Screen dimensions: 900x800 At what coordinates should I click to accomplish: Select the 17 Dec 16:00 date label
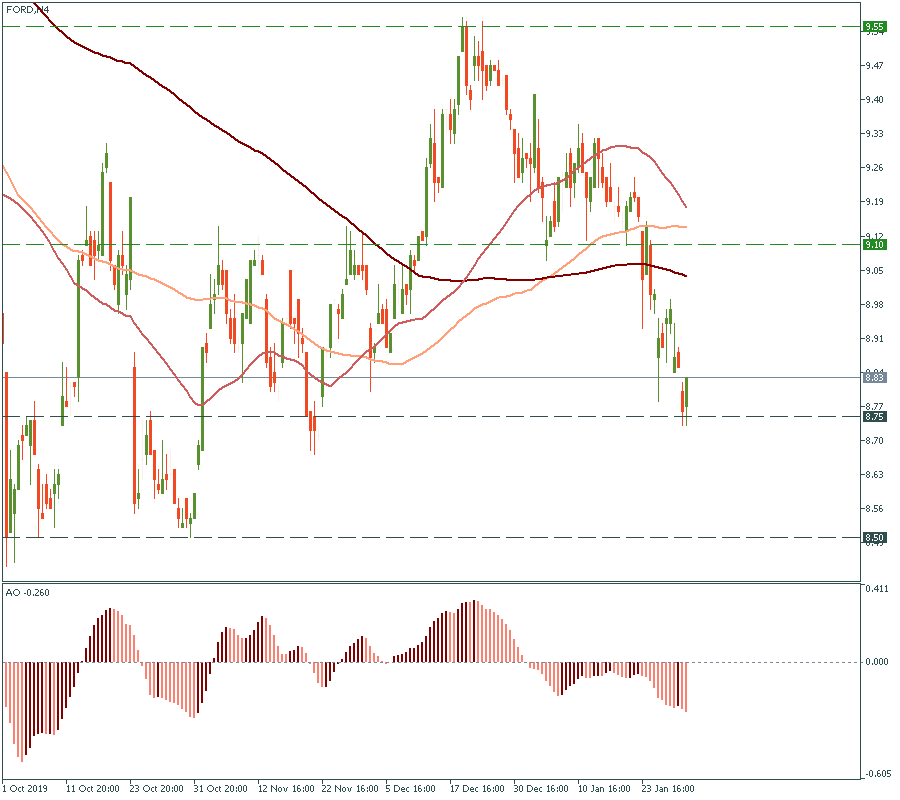tap(476, 788)
